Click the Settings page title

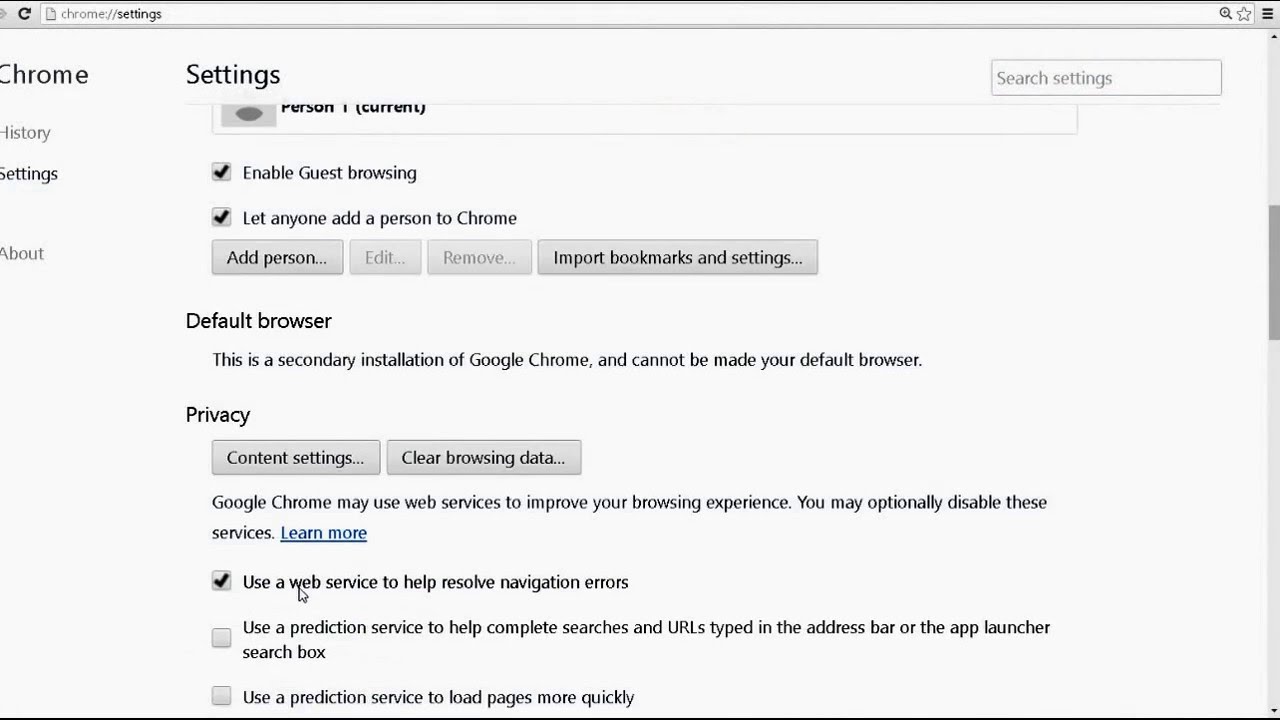click(233, 75)
